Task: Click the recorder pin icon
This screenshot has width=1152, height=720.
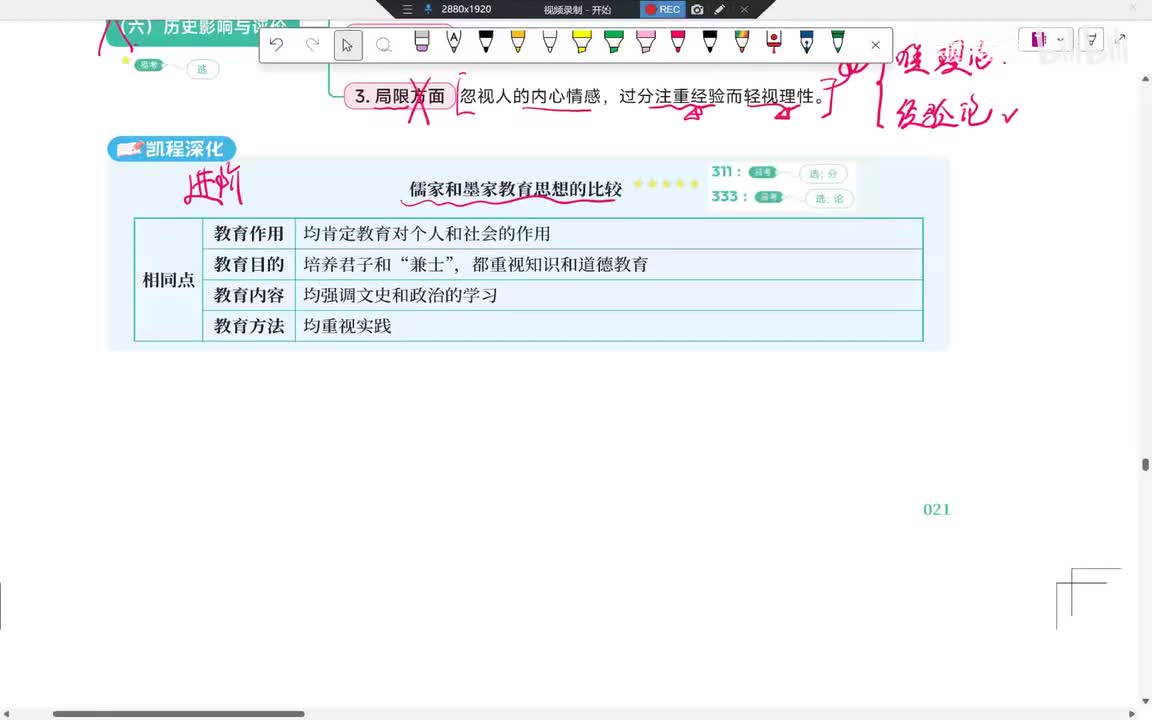Action: point(428,10)
